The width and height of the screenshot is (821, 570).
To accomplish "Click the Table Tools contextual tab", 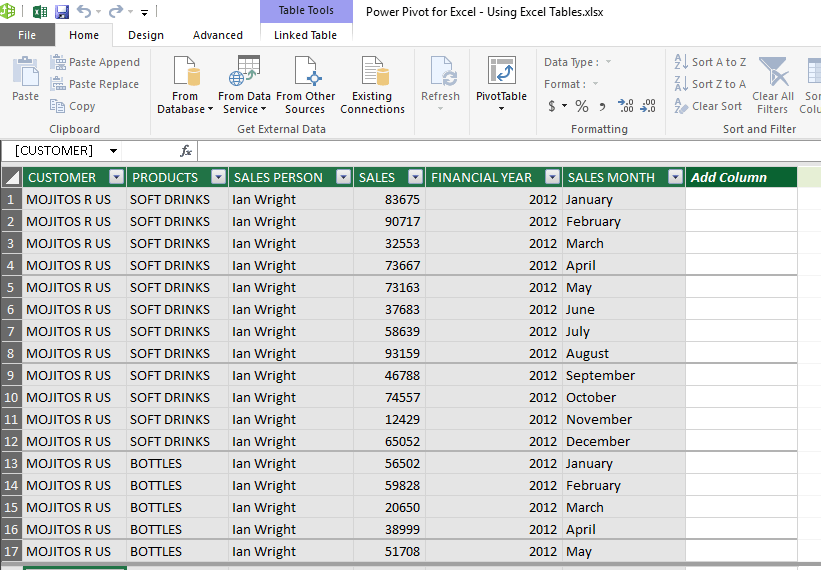I will click(x=306, y=10).
